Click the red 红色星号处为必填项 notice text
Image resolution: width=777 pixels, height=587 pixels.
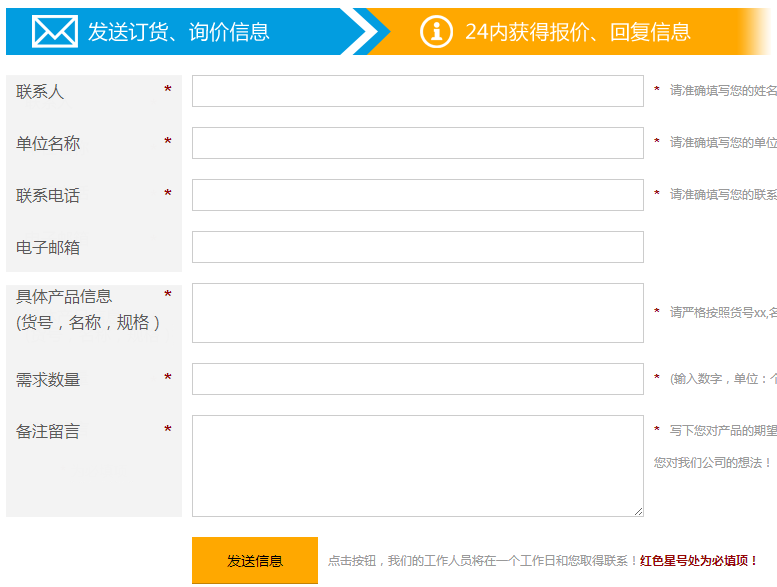click(699, 561)
